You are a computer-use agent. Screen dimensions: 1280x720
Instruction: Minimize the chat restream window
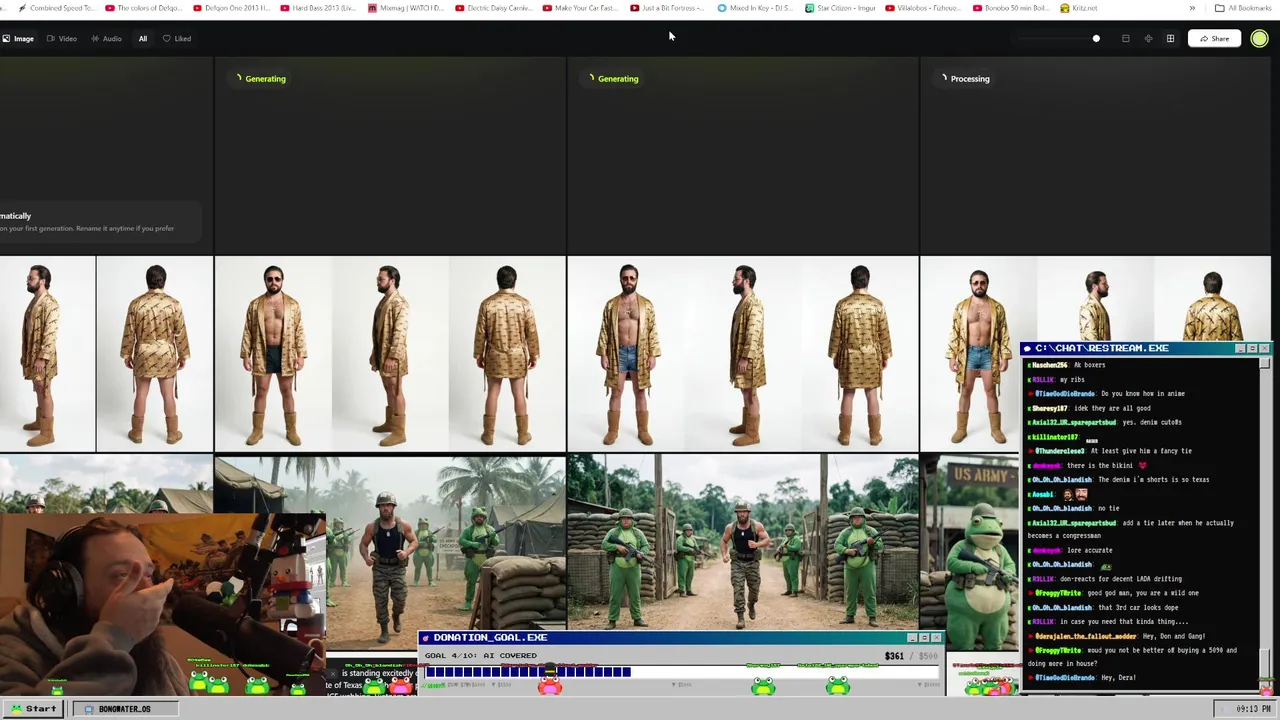point(1240,348)
